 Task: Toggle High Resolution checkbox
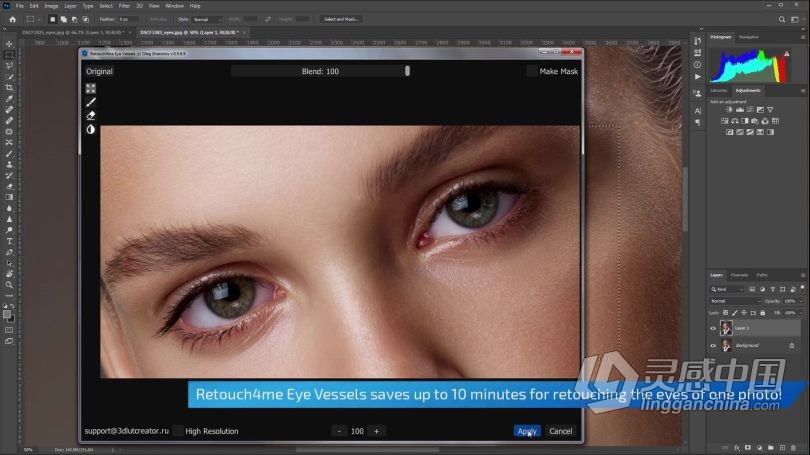[178, 431]
